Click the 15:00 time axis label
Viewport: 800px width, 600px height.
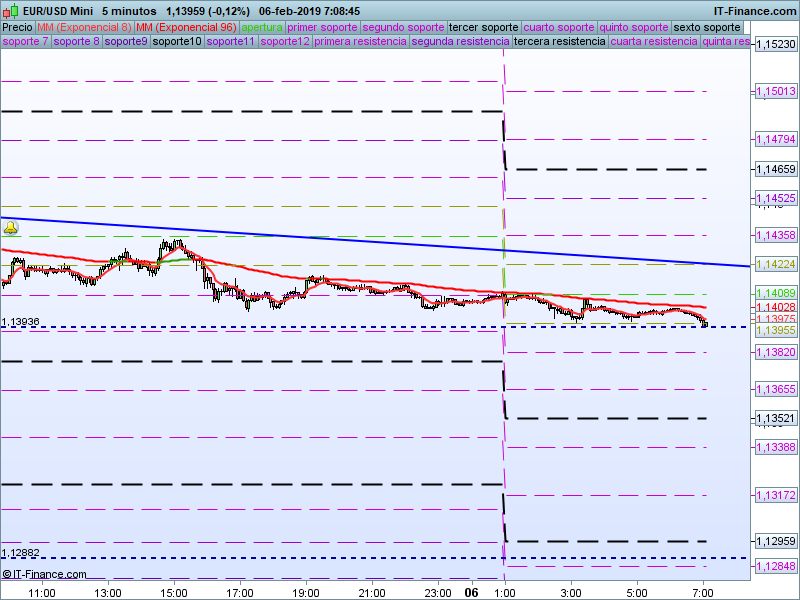[x=174, y=593]
